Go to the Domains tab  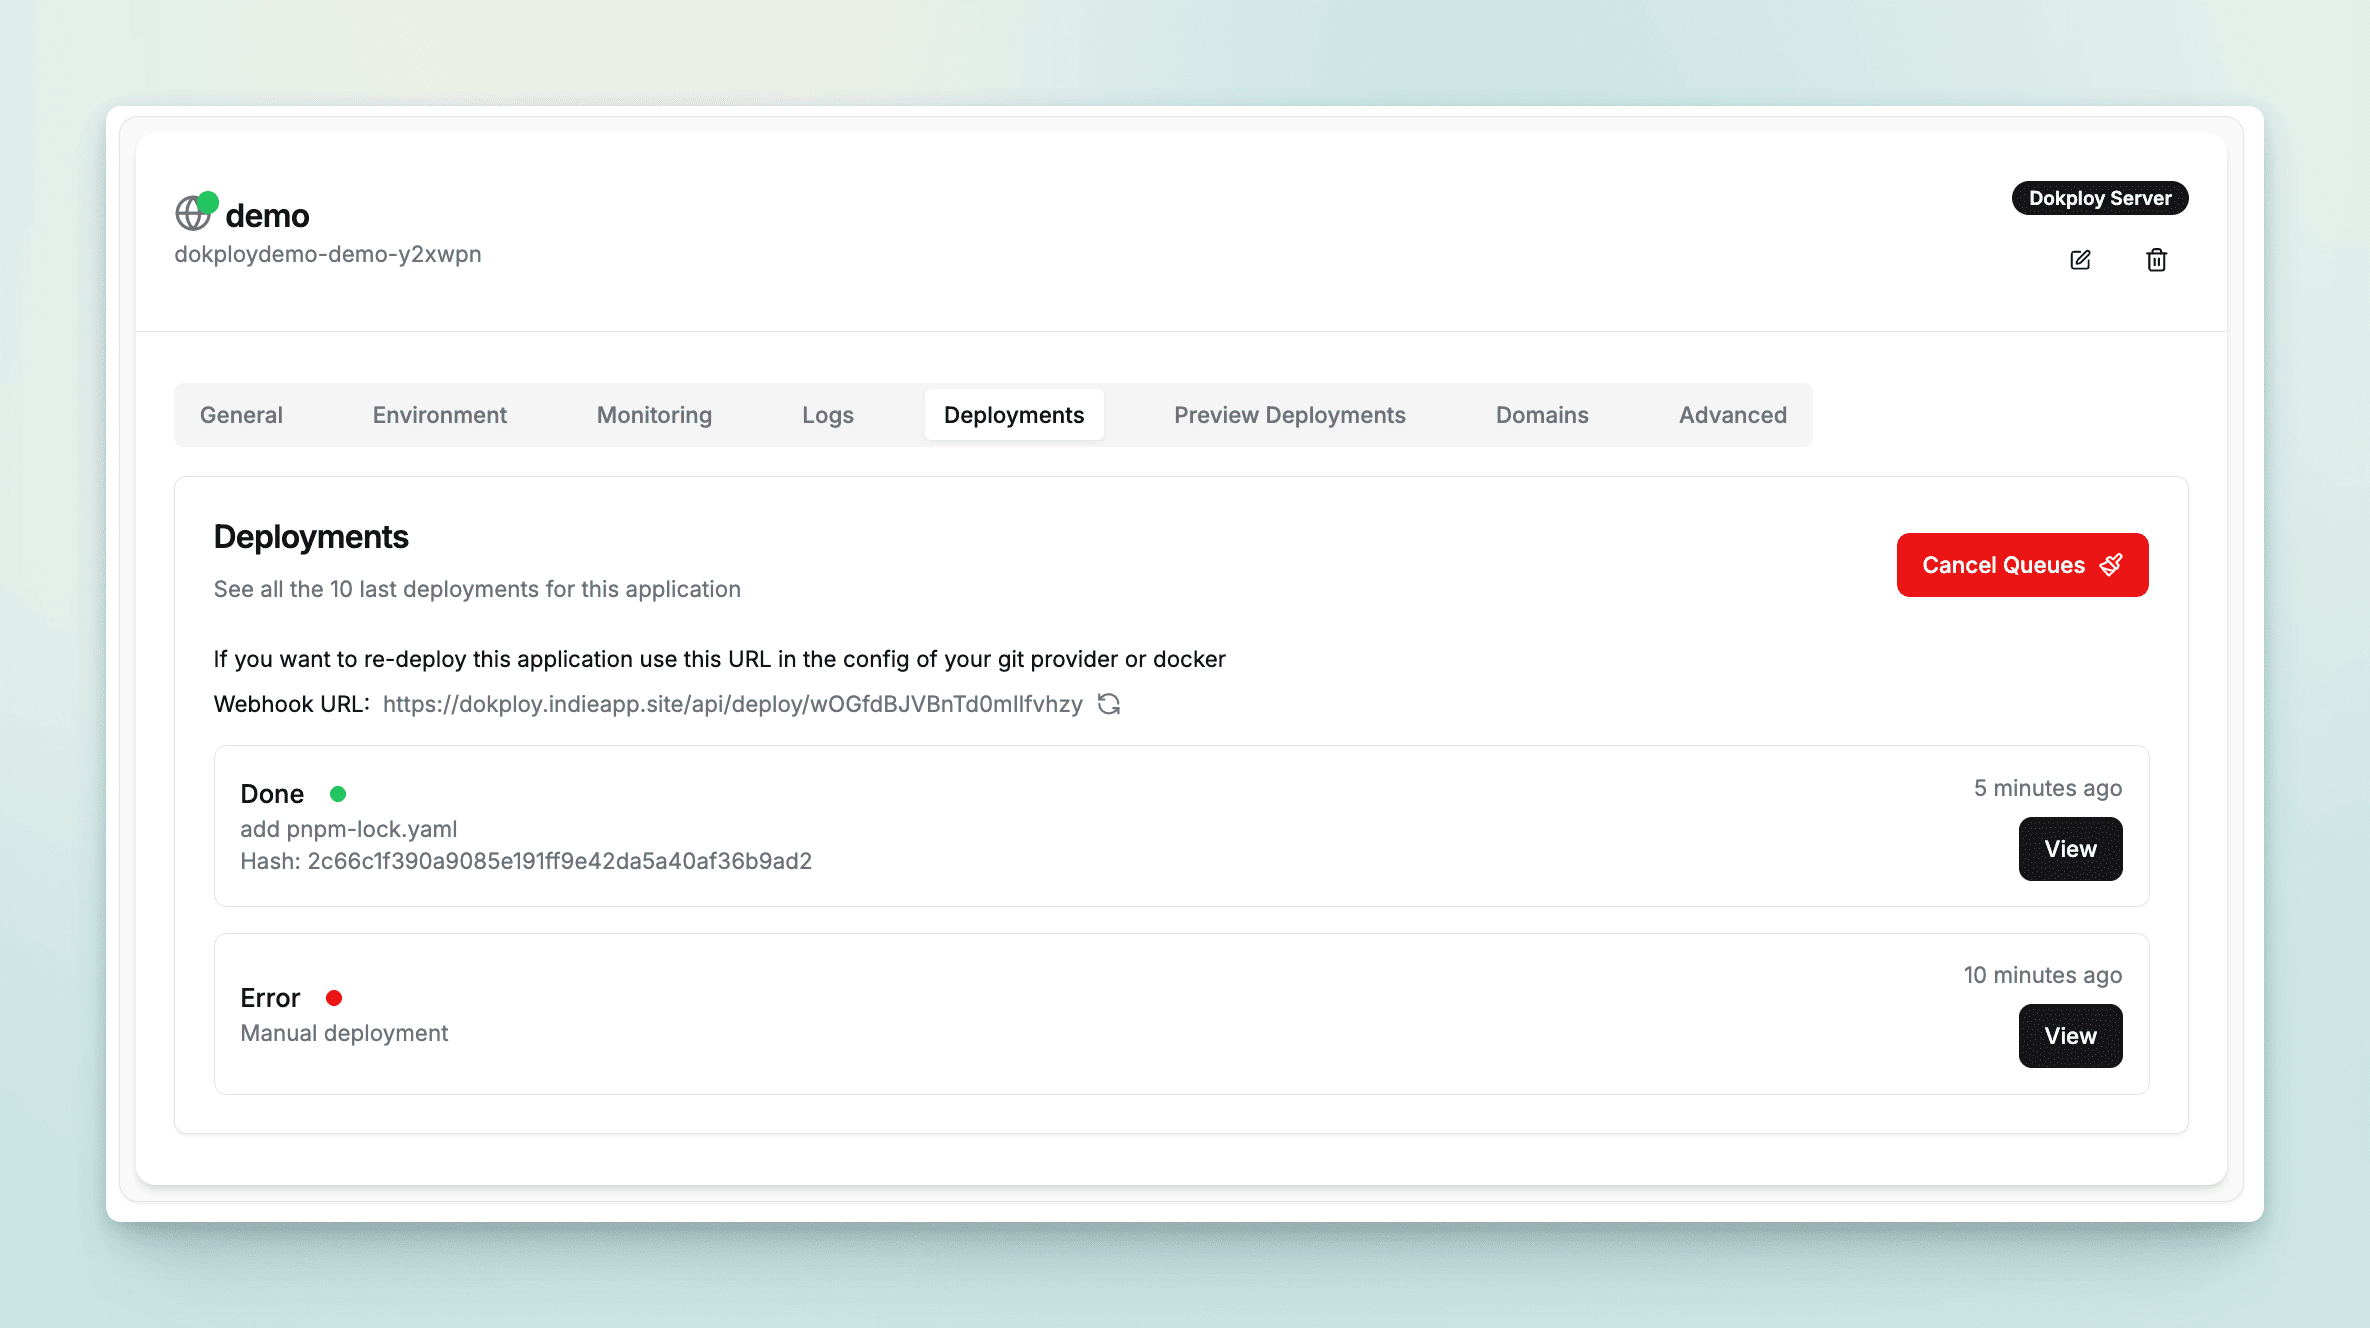1541,415
